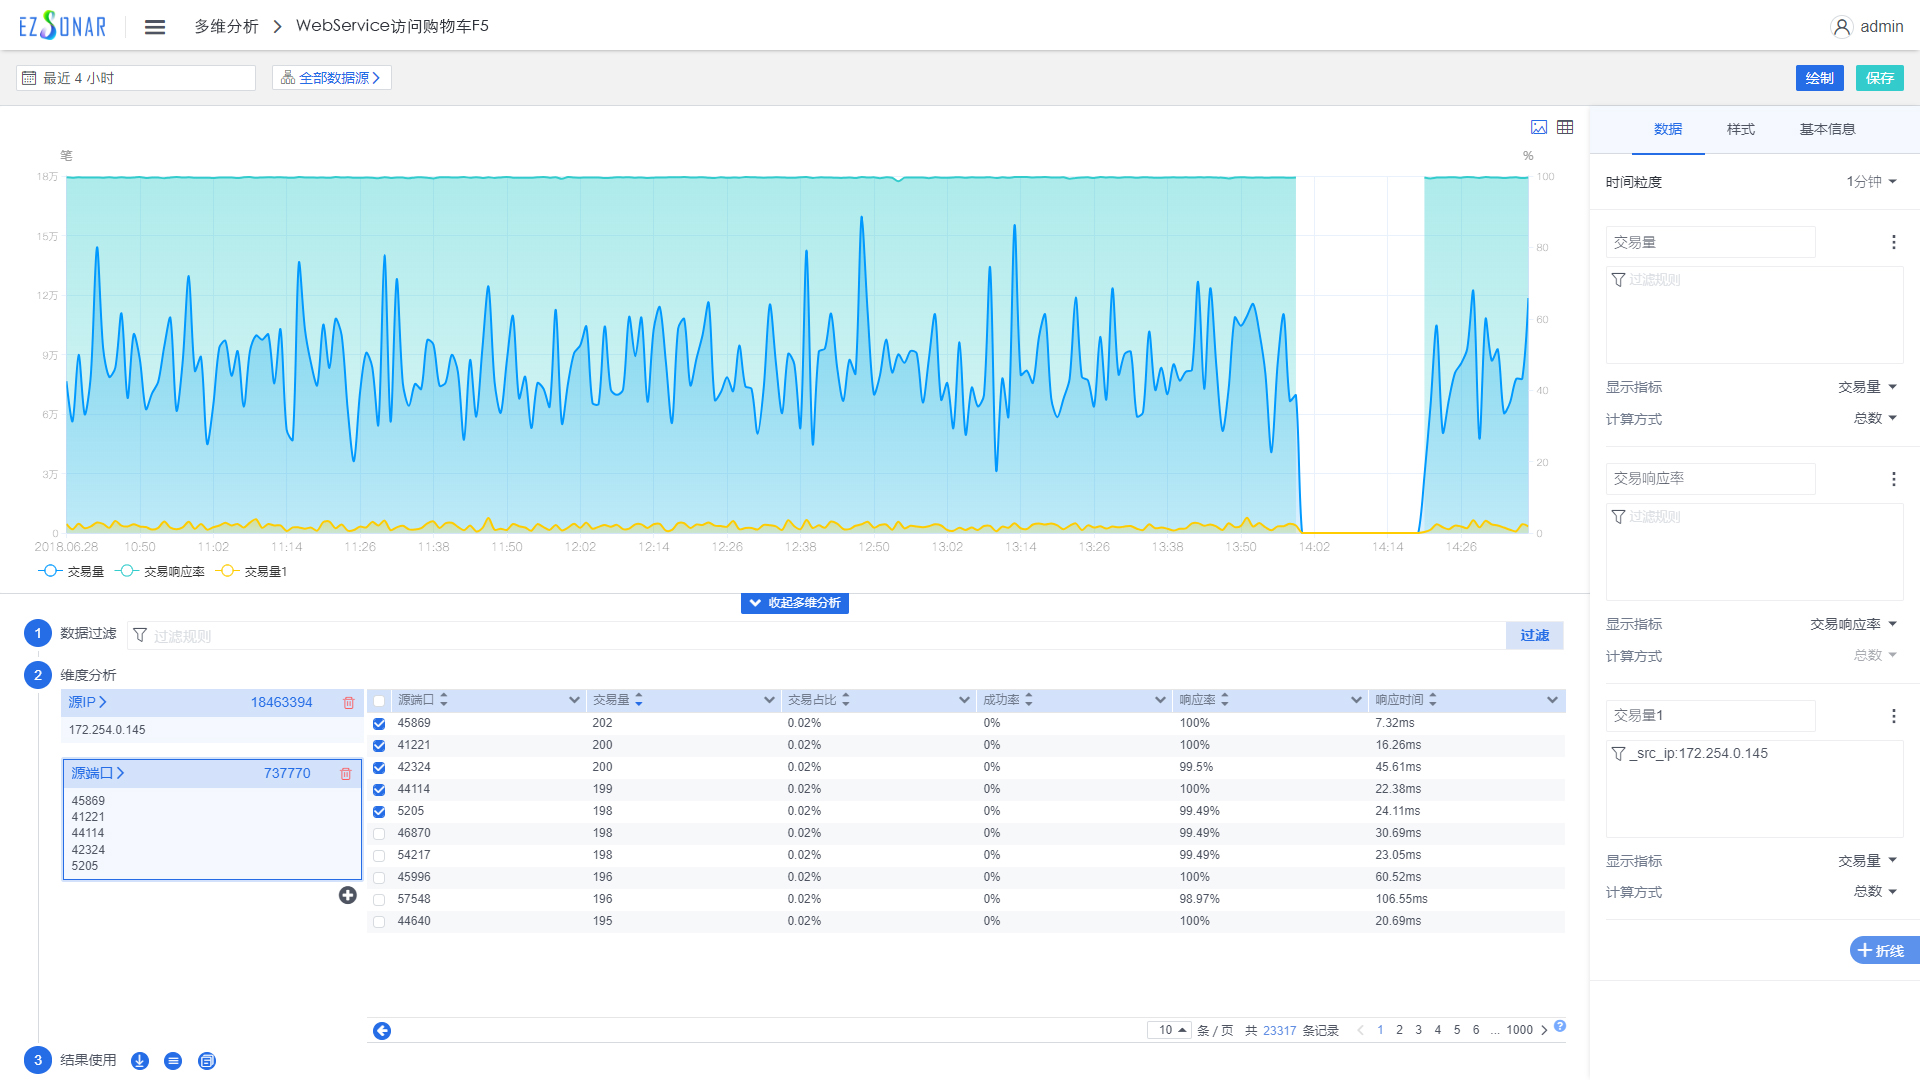The height and width of the screenshot is (1080, 1920).
Task: Click the download result icon
Action: 140,1061
